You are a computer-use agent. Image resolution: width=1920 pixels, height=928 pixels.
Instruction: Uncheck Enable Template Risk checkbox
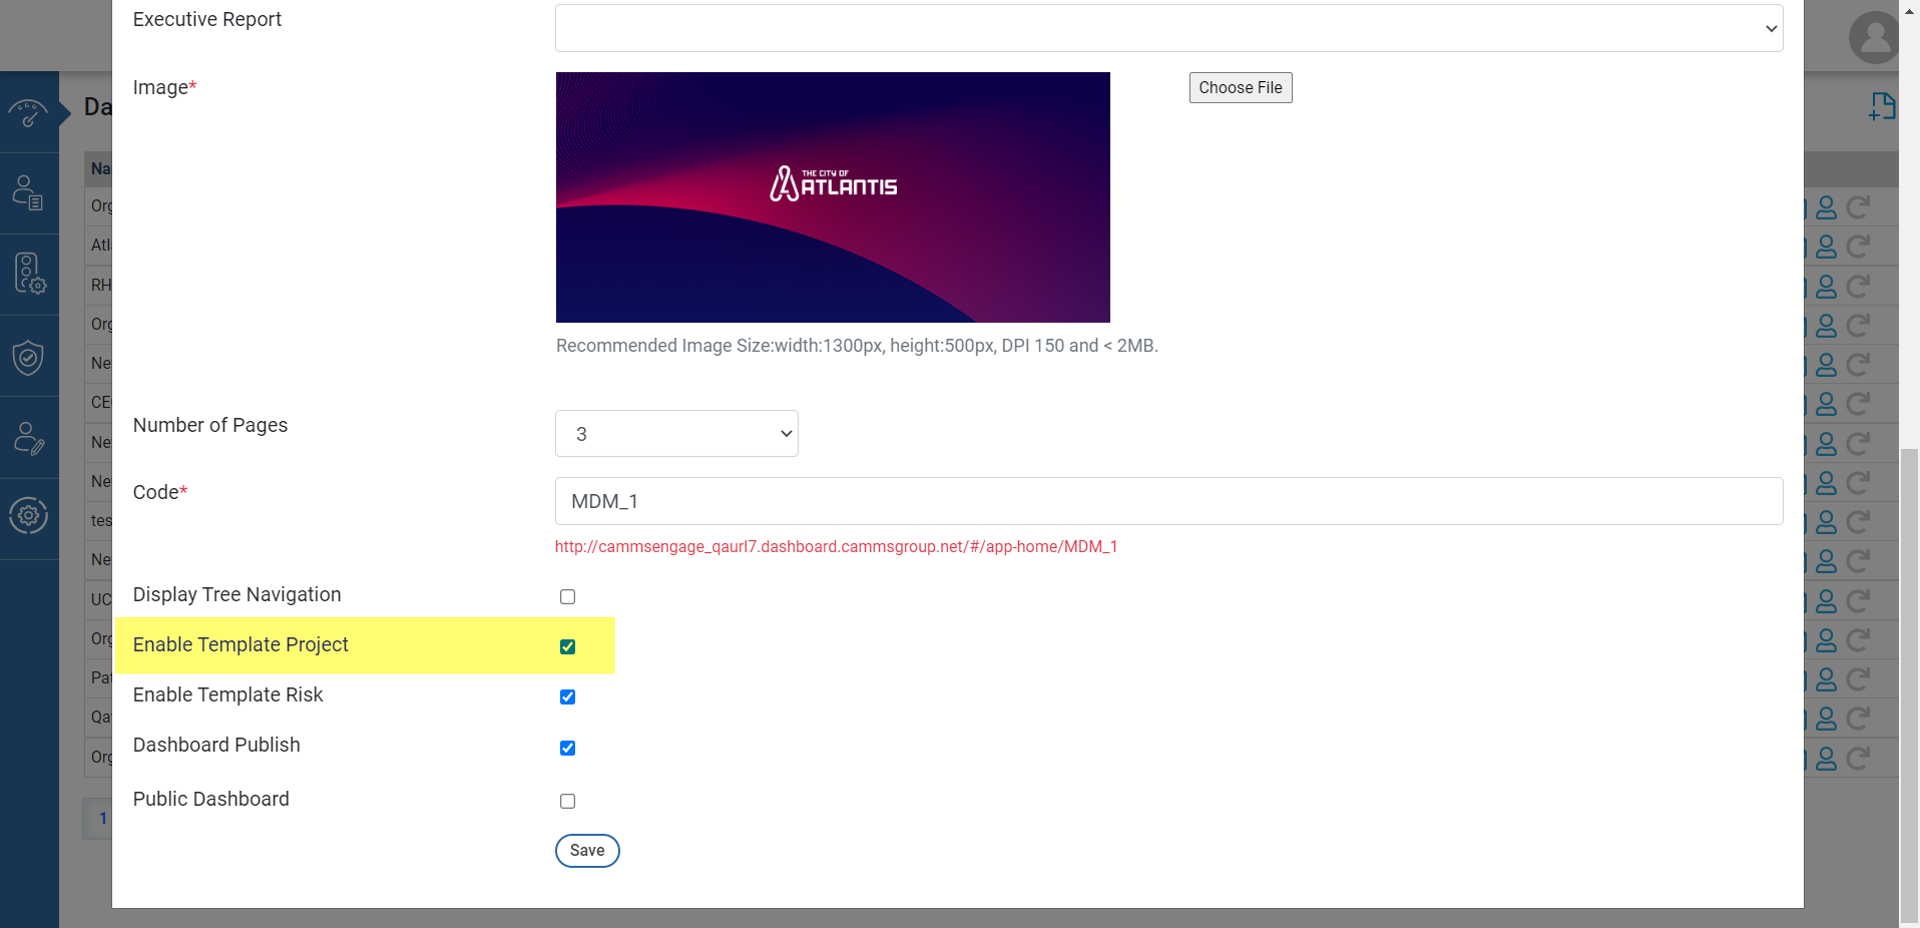pos(567,697)
